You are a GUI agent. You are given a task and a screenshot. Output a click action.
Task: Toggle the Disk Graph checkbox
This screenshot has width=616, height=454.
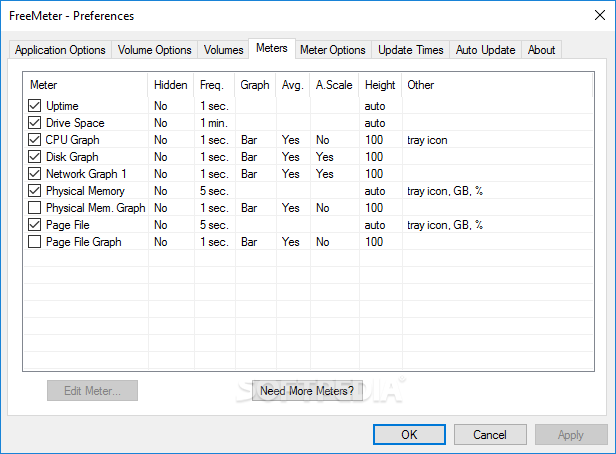(x=35, y=157)
